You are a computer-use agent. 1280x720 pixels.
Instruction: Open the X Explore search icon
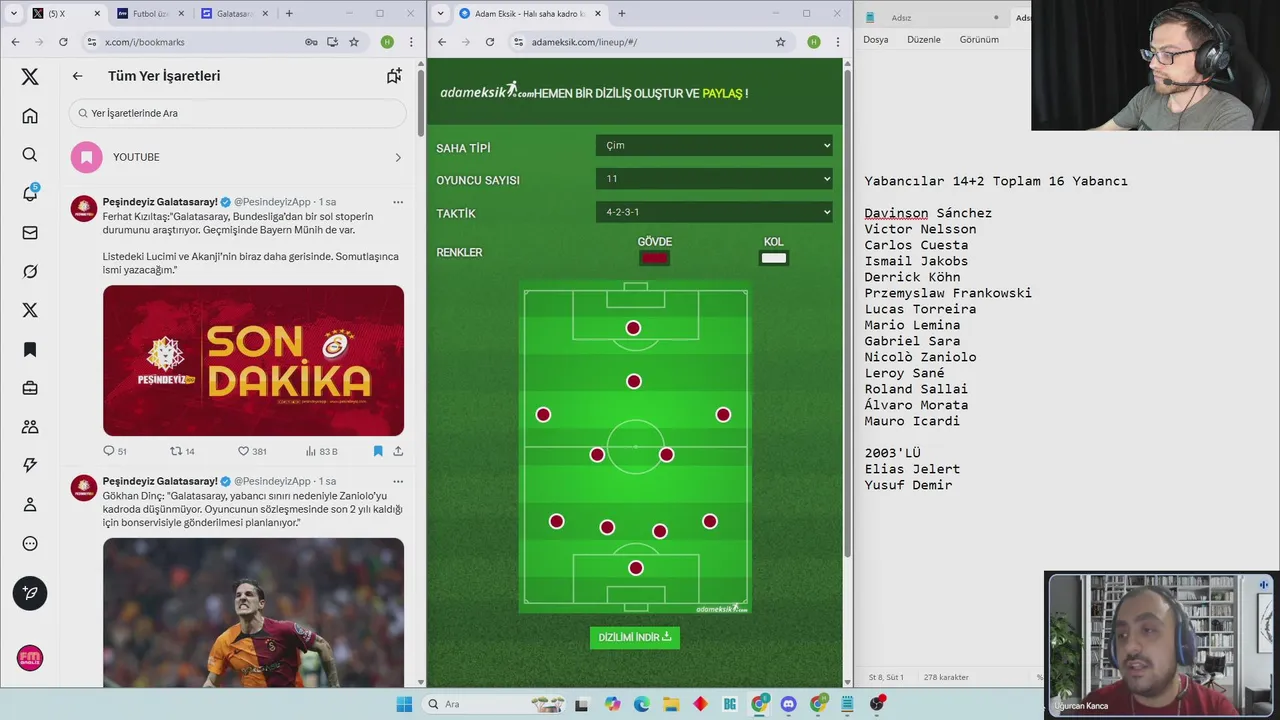click(x=30, y=155)
